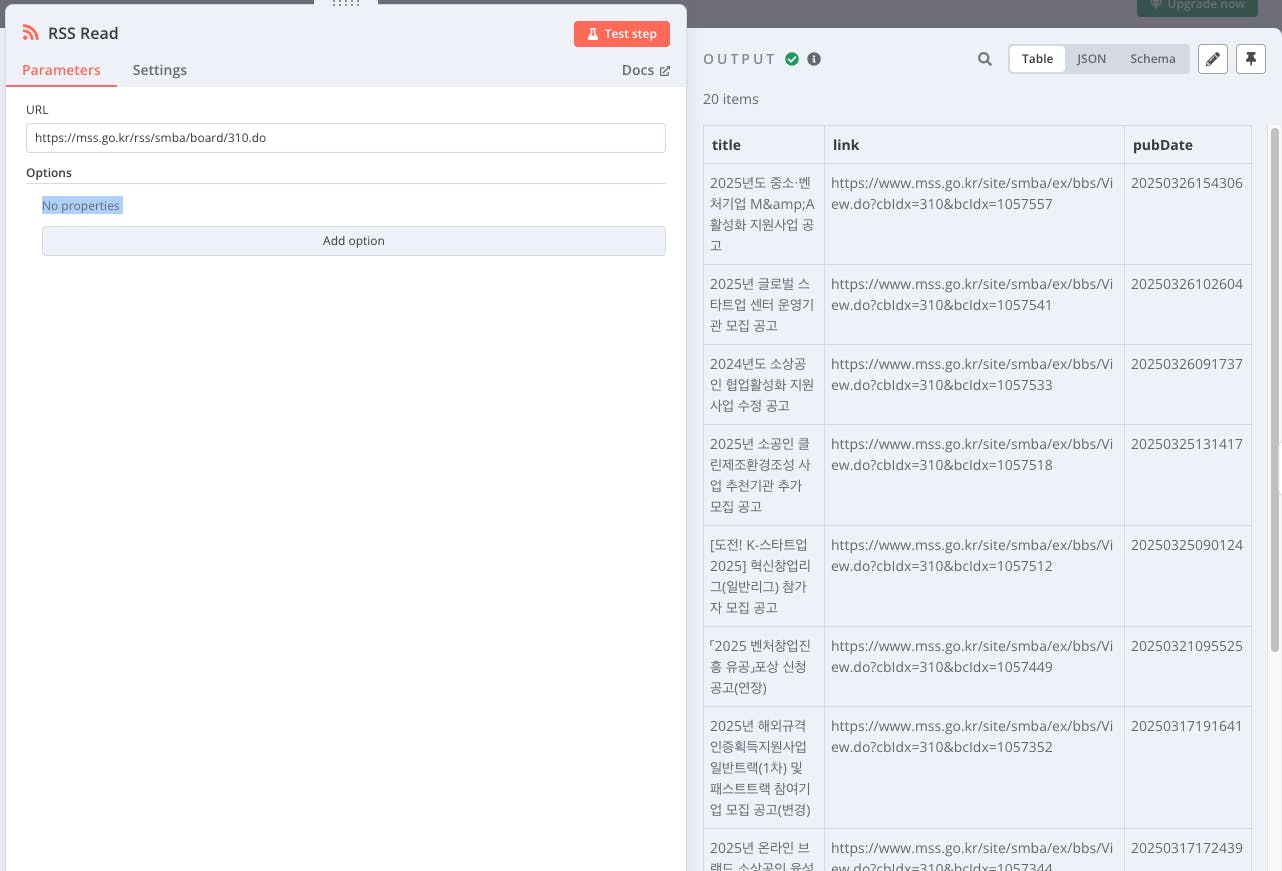Click the RSS URL input field
The height and width of the screenshot is (871, 1282).
(346, 138)
